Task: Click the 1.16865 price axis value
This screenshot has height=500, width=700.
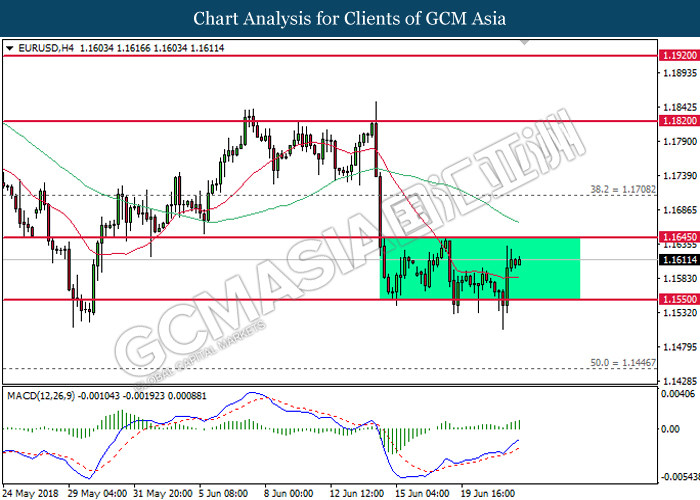Action: click(x=680, y=210)
